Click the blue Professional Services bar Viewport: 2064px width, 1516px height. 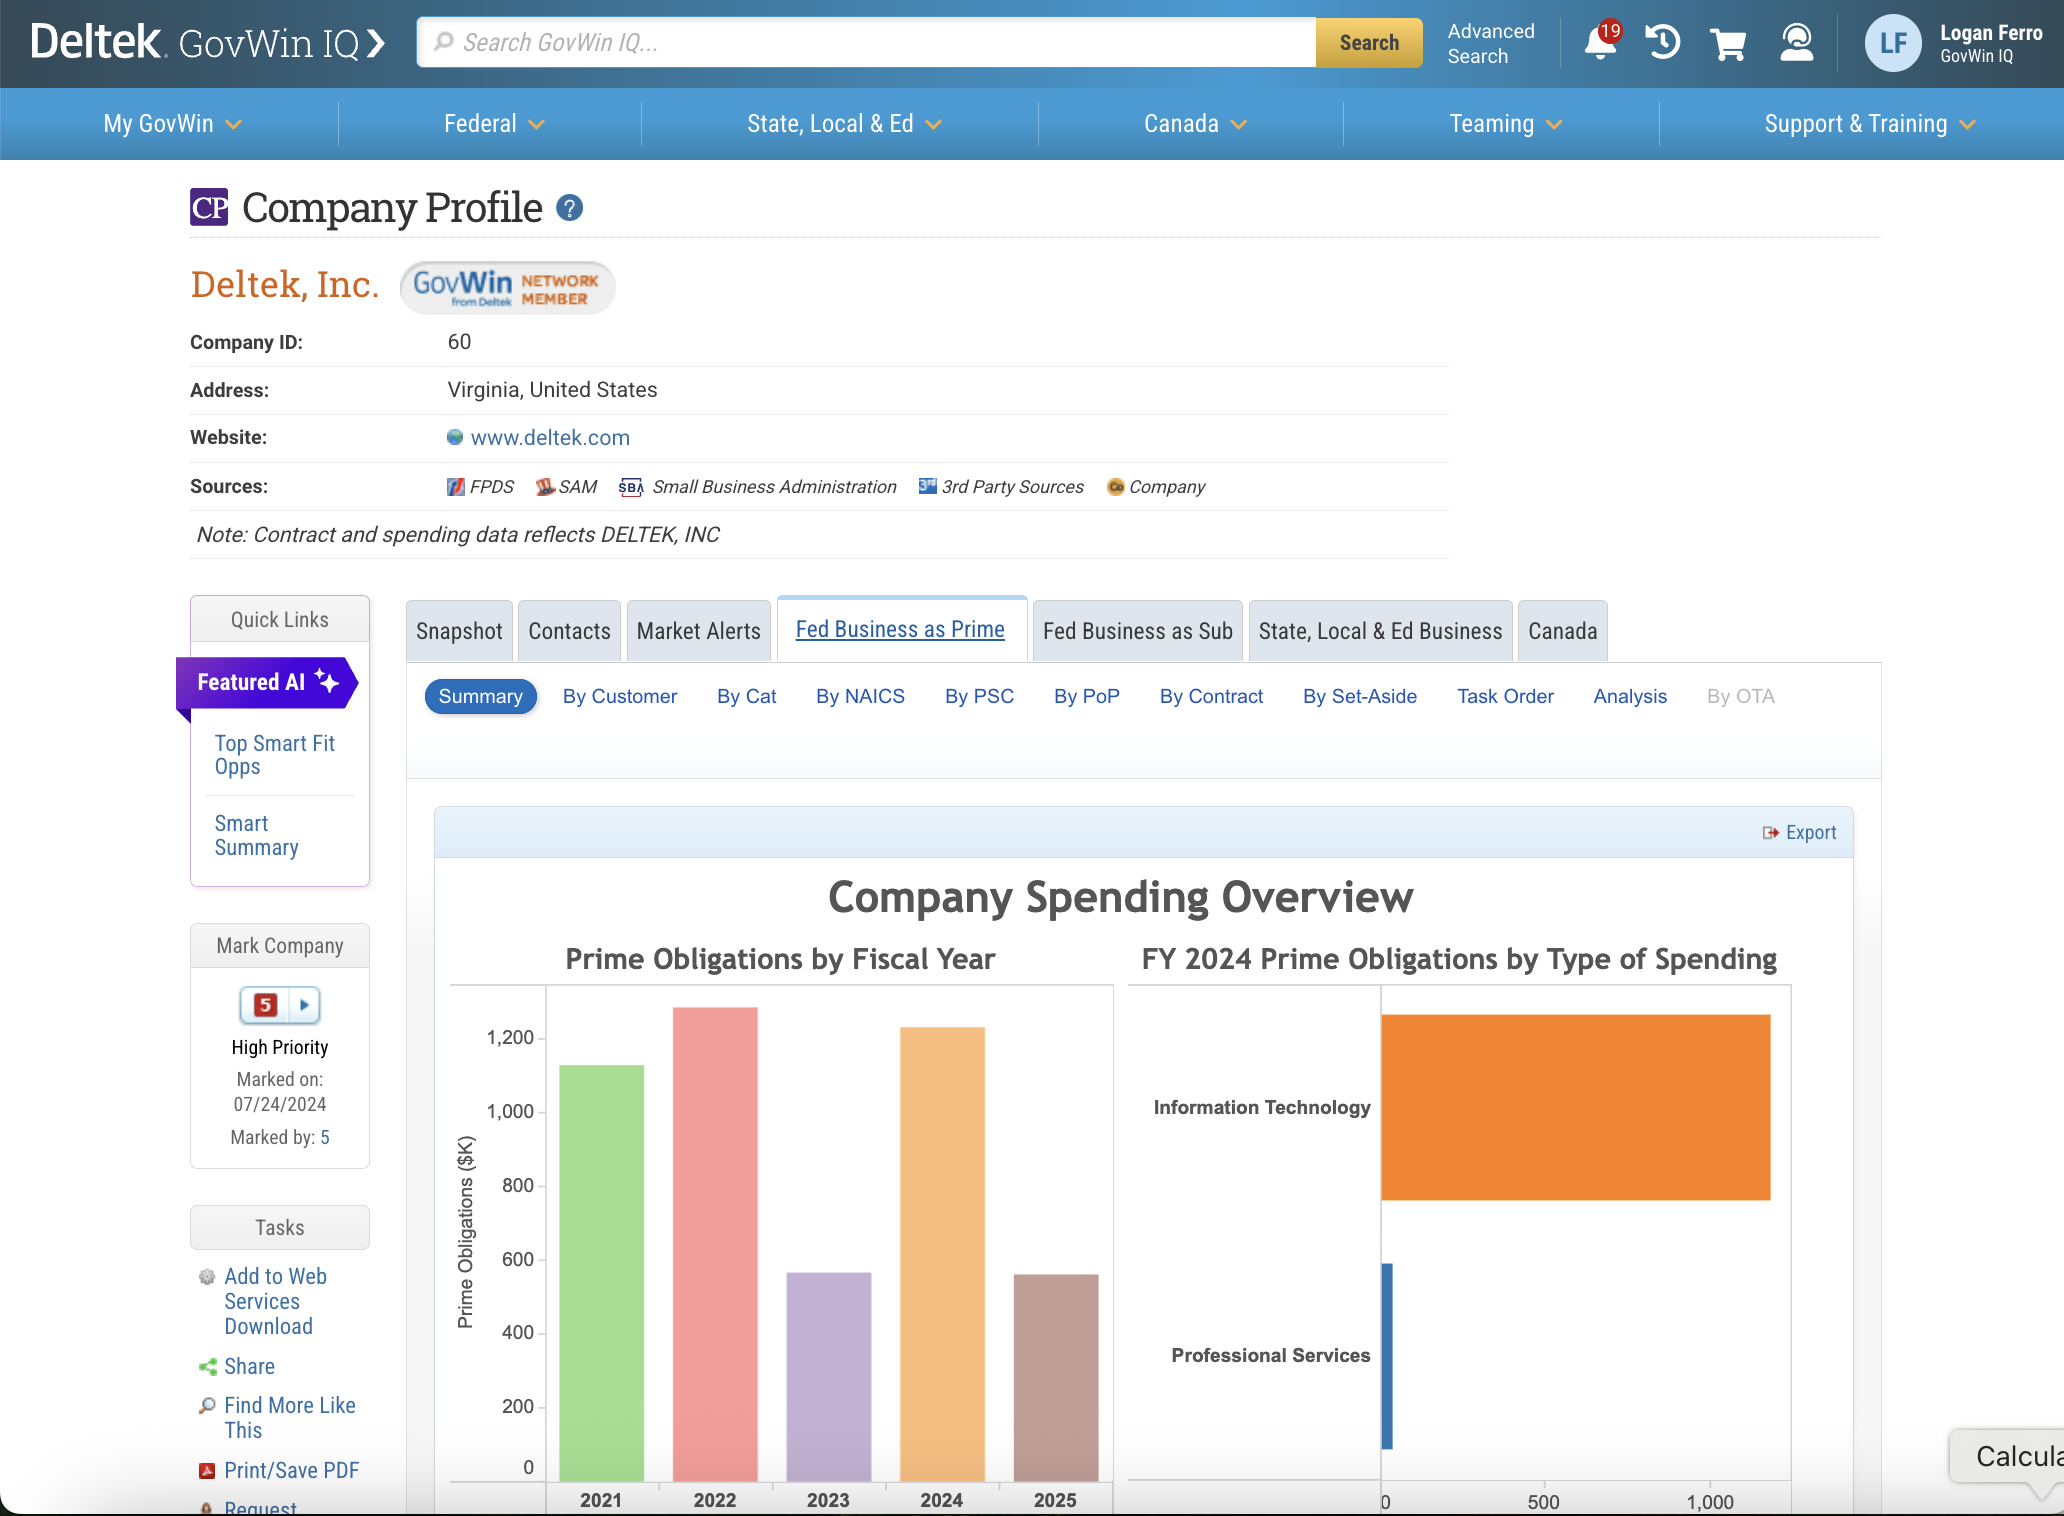1387,1356
